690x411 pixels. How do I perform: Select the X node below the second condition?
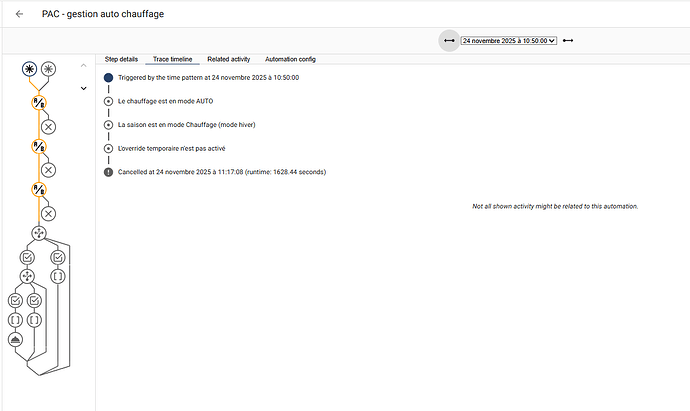[48, 170]
